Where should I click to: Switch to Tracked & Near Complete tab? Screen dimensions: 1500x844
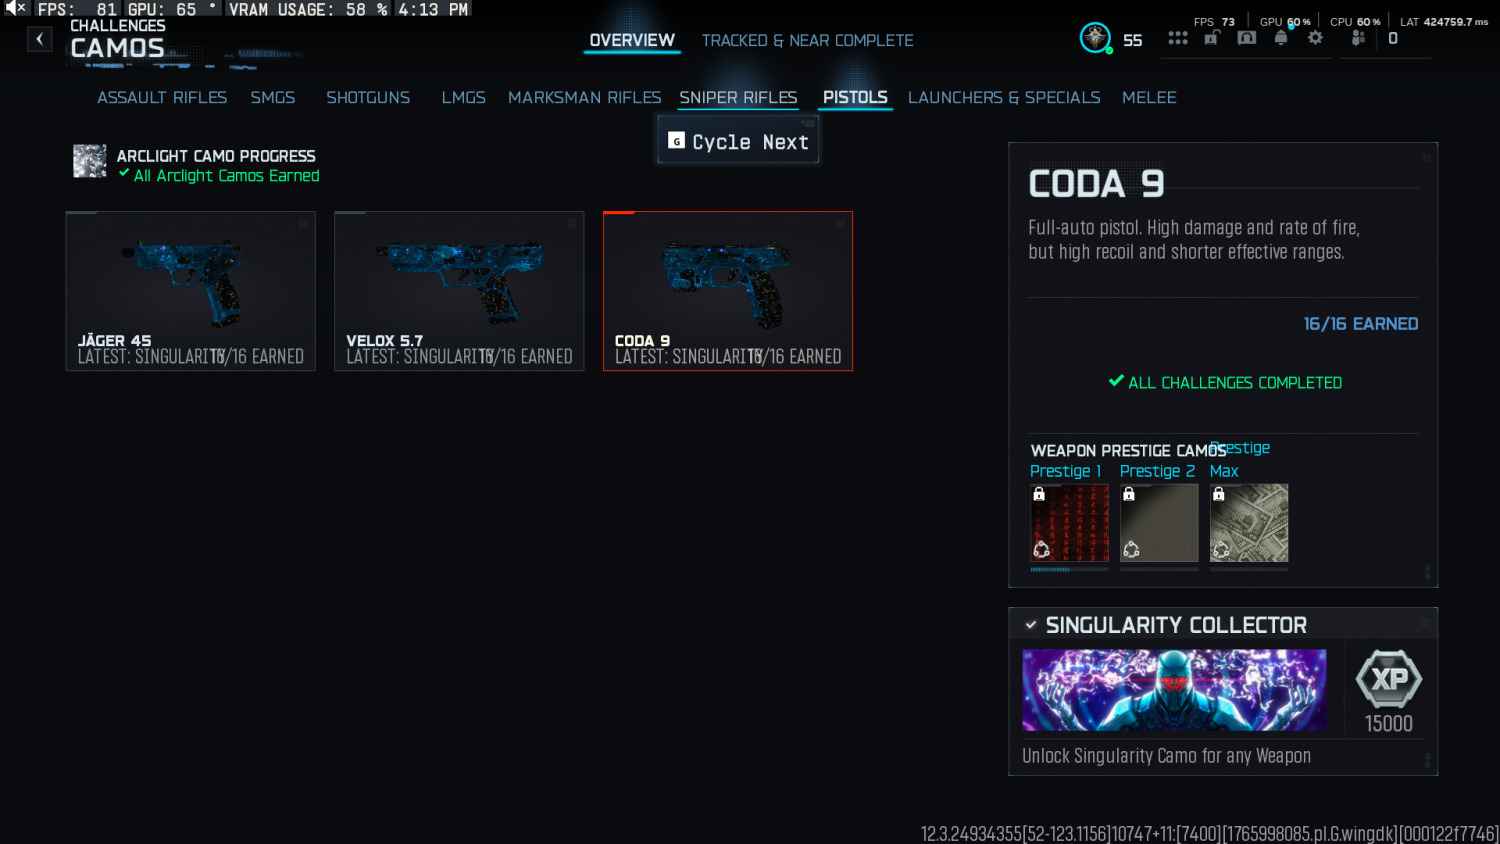[807, 40]
